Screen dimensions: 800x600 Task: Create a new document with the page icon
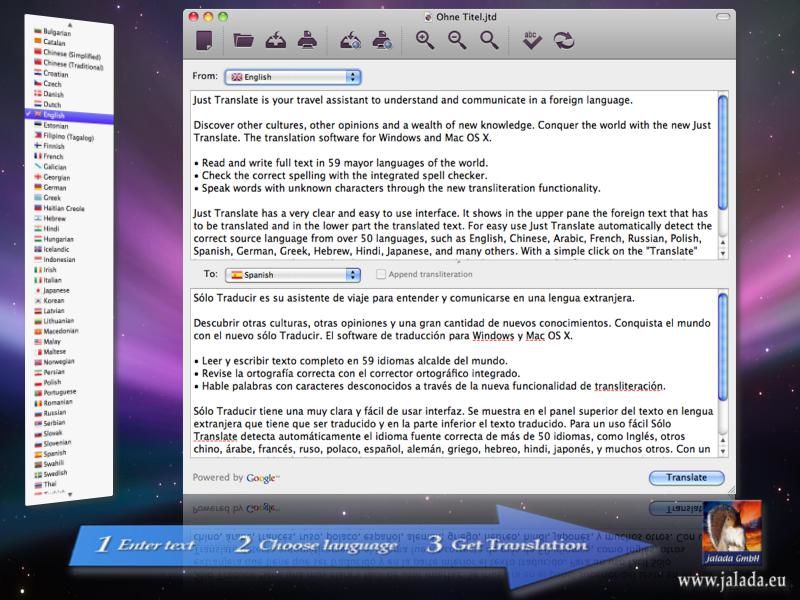[x=204, y=40]
